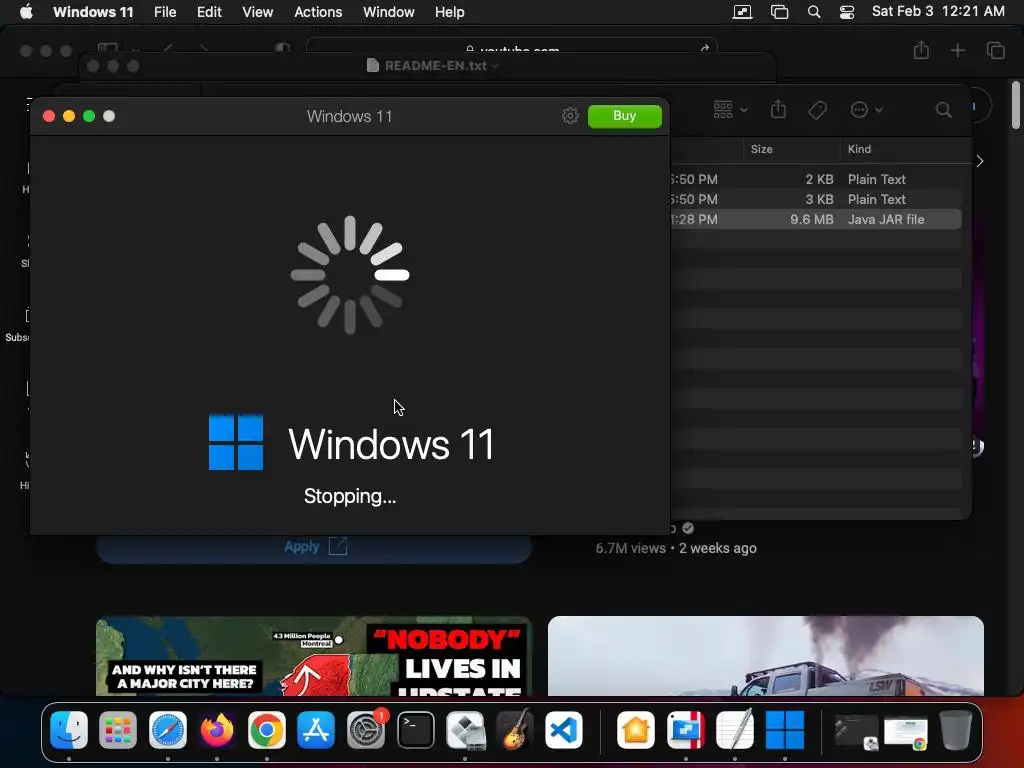
Task: Open App Store from the Dock
Action: [x=316, y=729]
